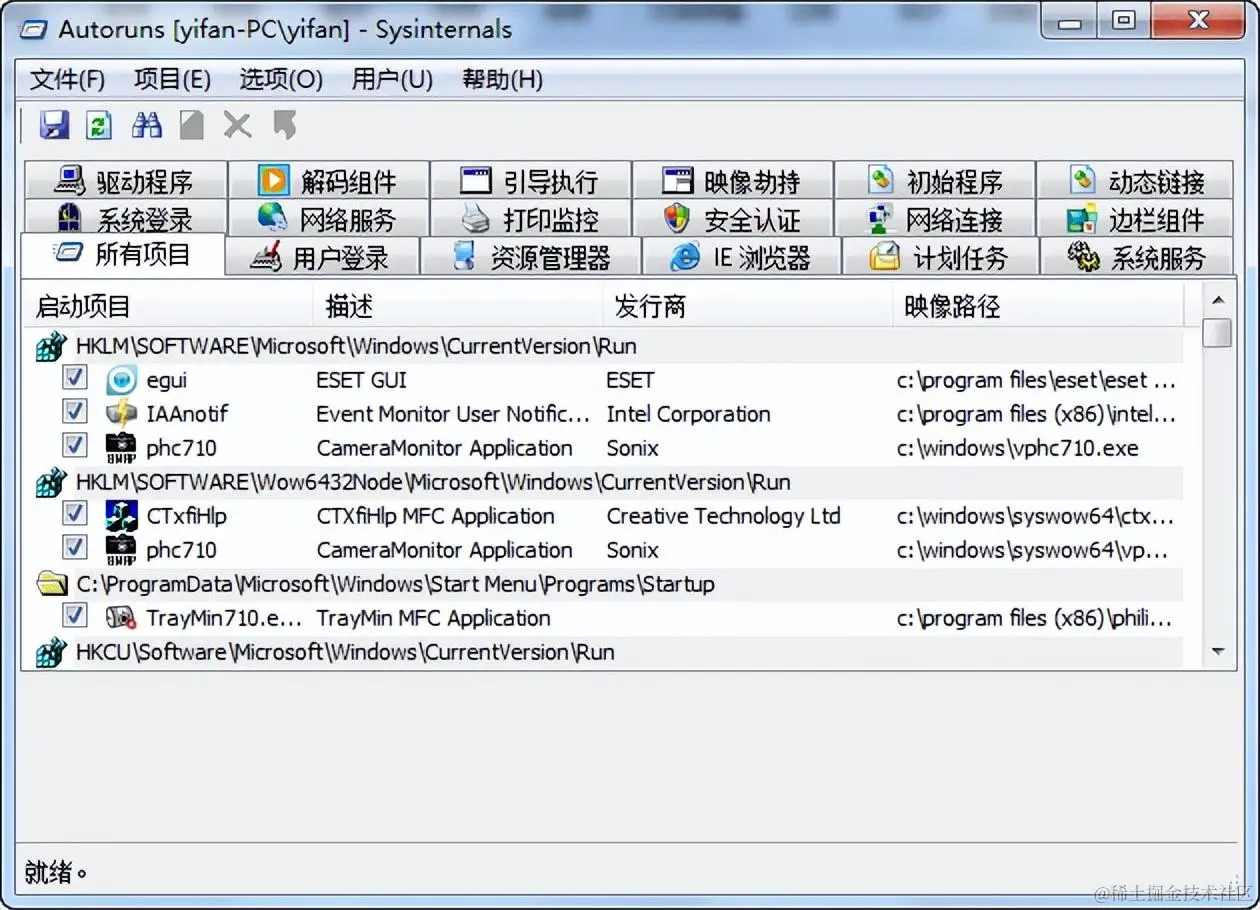Click the Find binoculars icon
The height and width of the screenshot is (910, 1260).
tap(146, 125)
